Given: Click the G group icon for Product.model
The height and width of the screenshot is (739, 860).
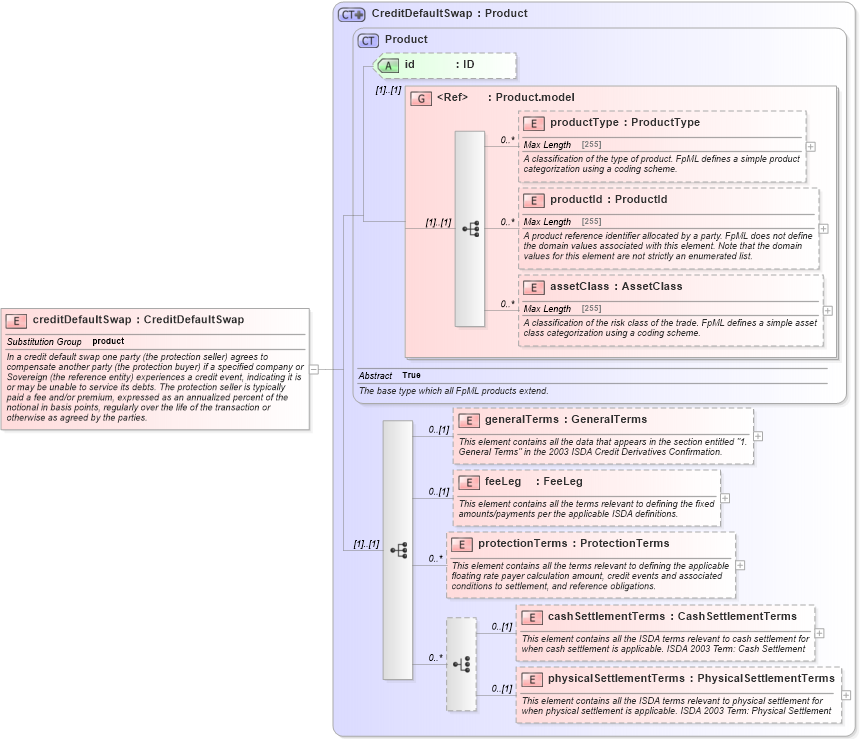Looking at the screenshot, I should [x=421, y=99].
